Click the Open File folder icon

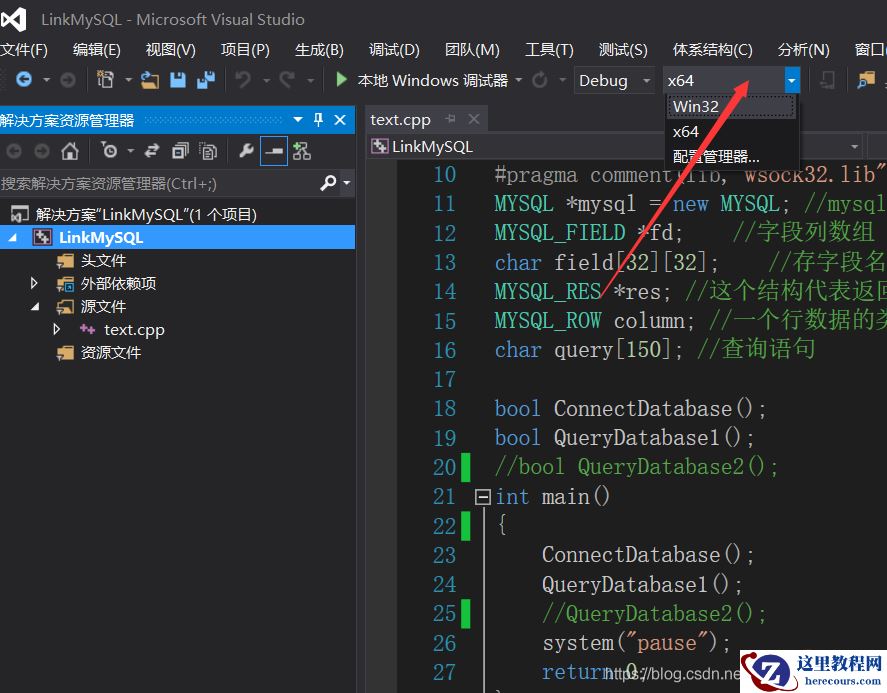click(x=150, y=80)
